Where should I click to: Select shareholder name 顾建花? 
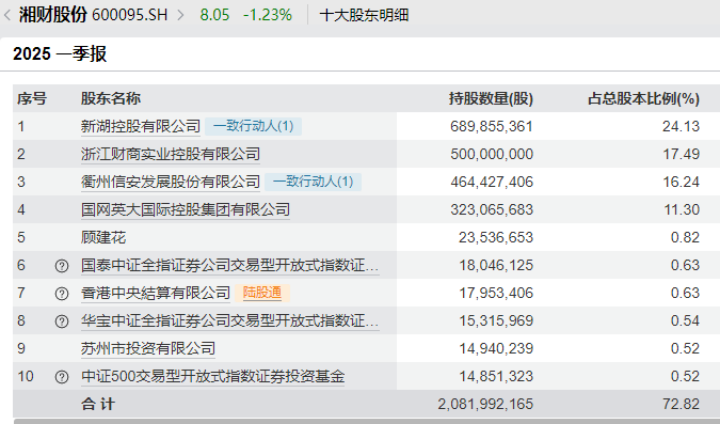coord(103,237)
